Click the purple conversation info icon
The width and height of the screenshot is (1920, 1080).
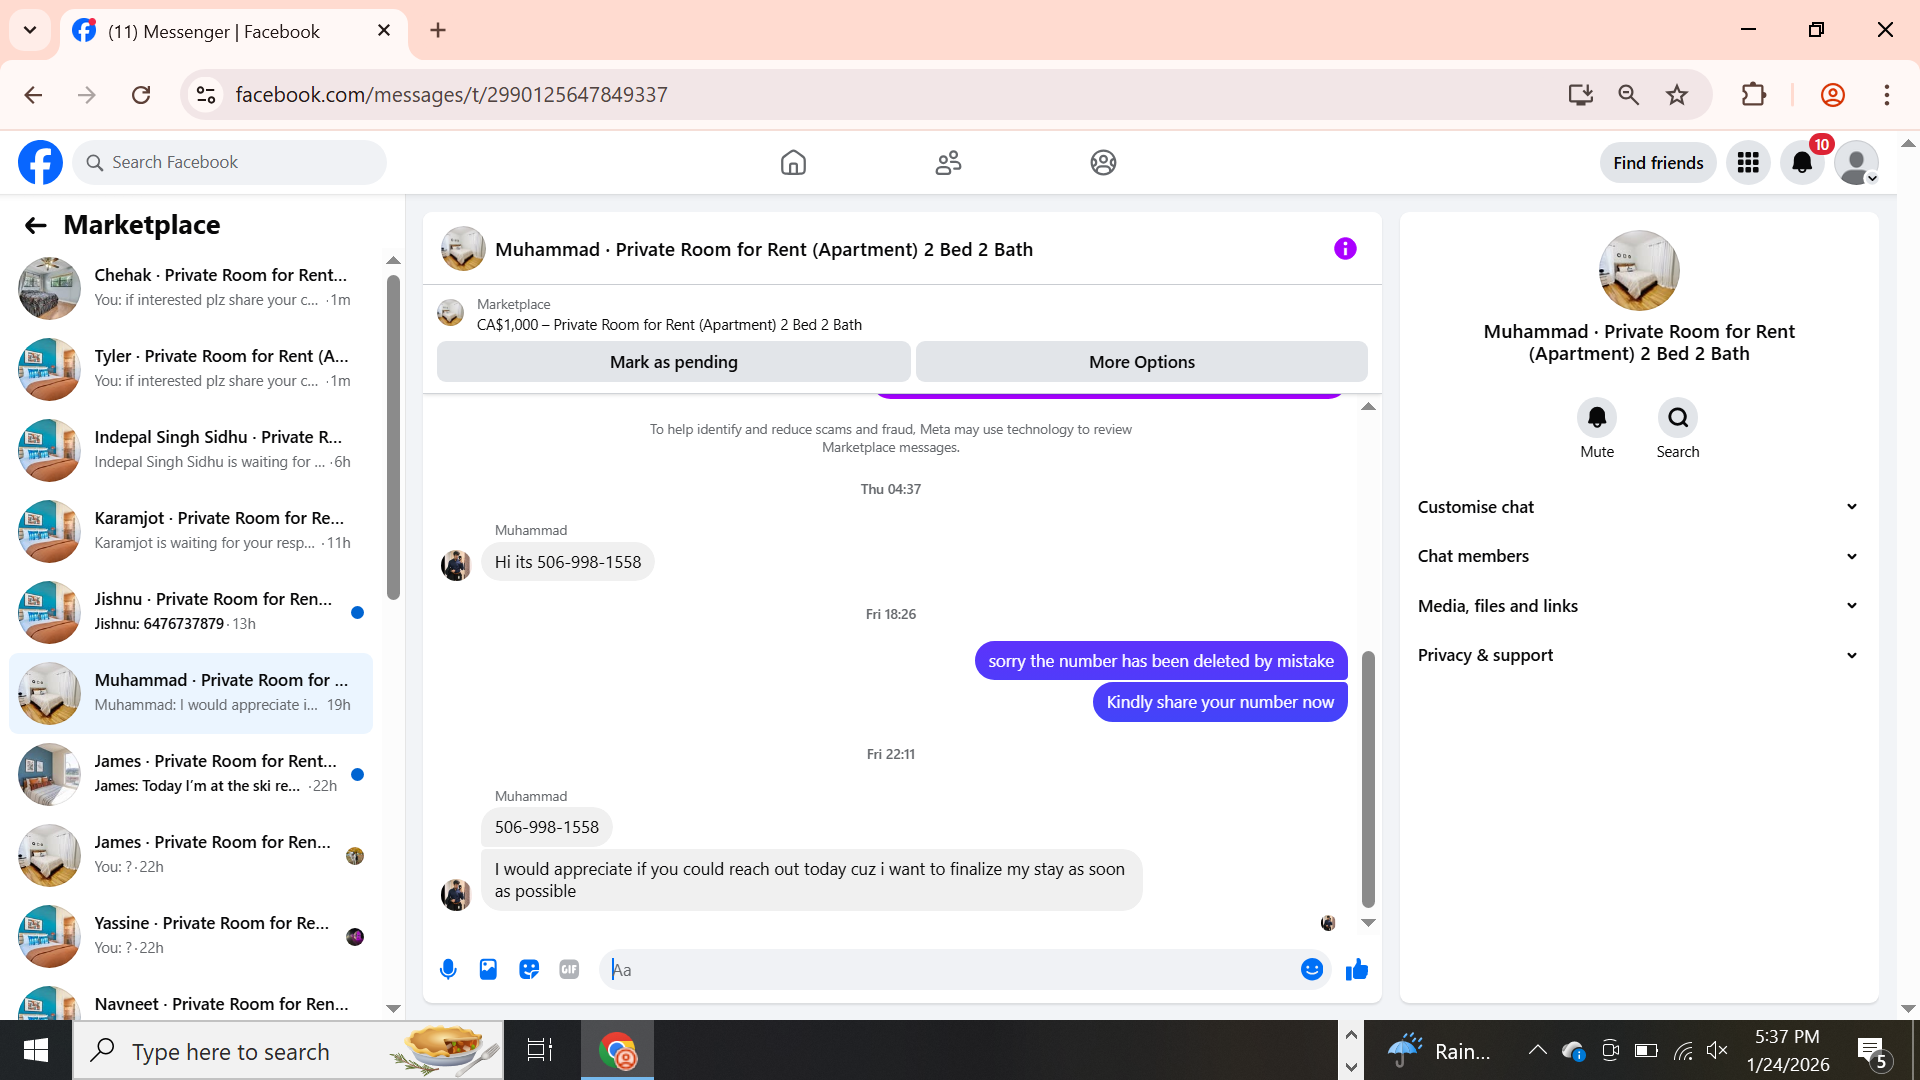coord(1345,249)
